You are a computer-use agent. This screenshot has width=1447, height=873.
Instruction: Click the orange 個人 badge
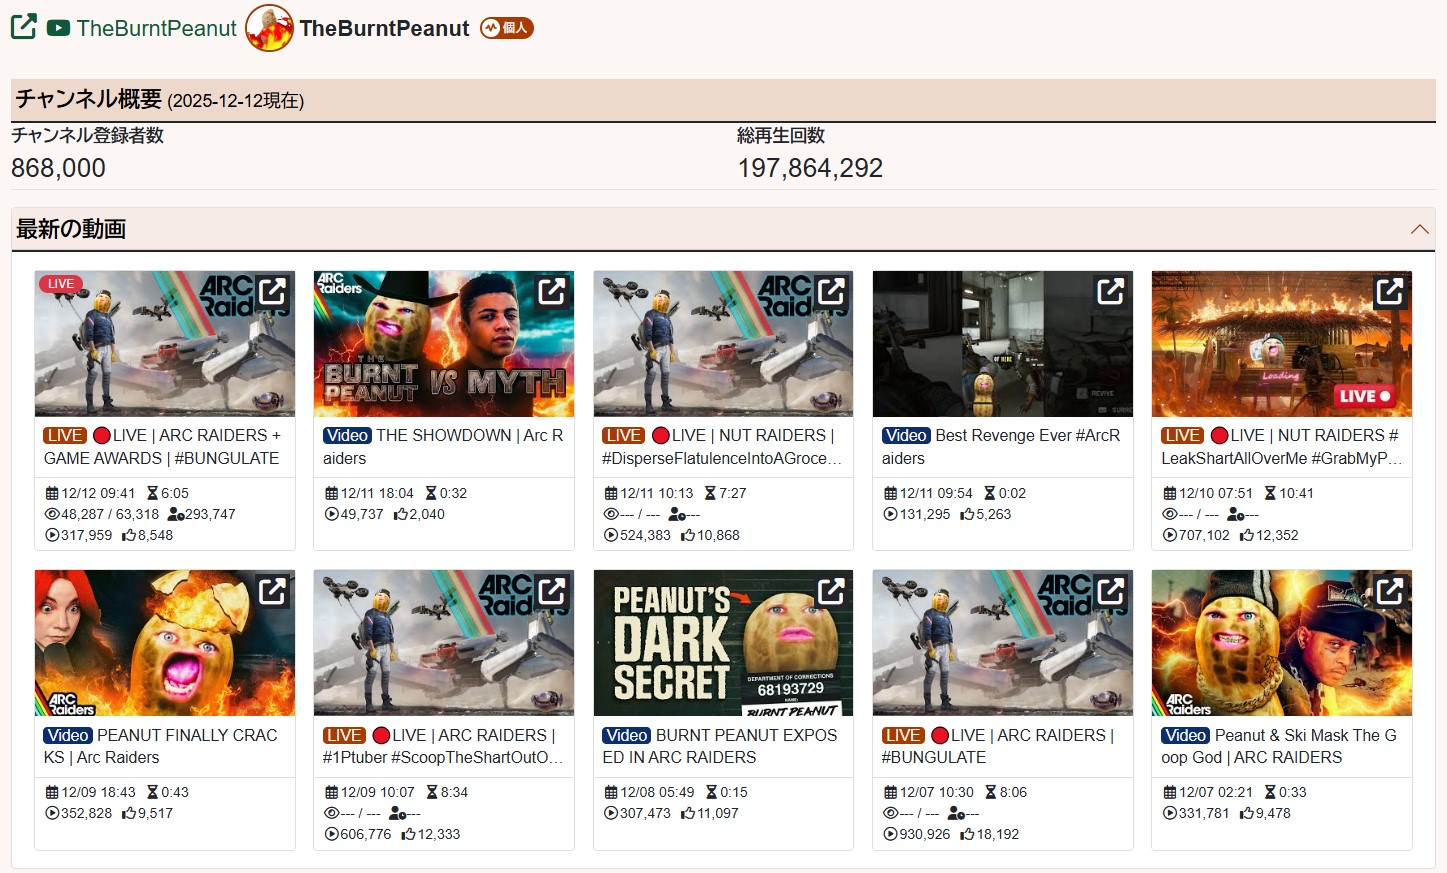507,28
